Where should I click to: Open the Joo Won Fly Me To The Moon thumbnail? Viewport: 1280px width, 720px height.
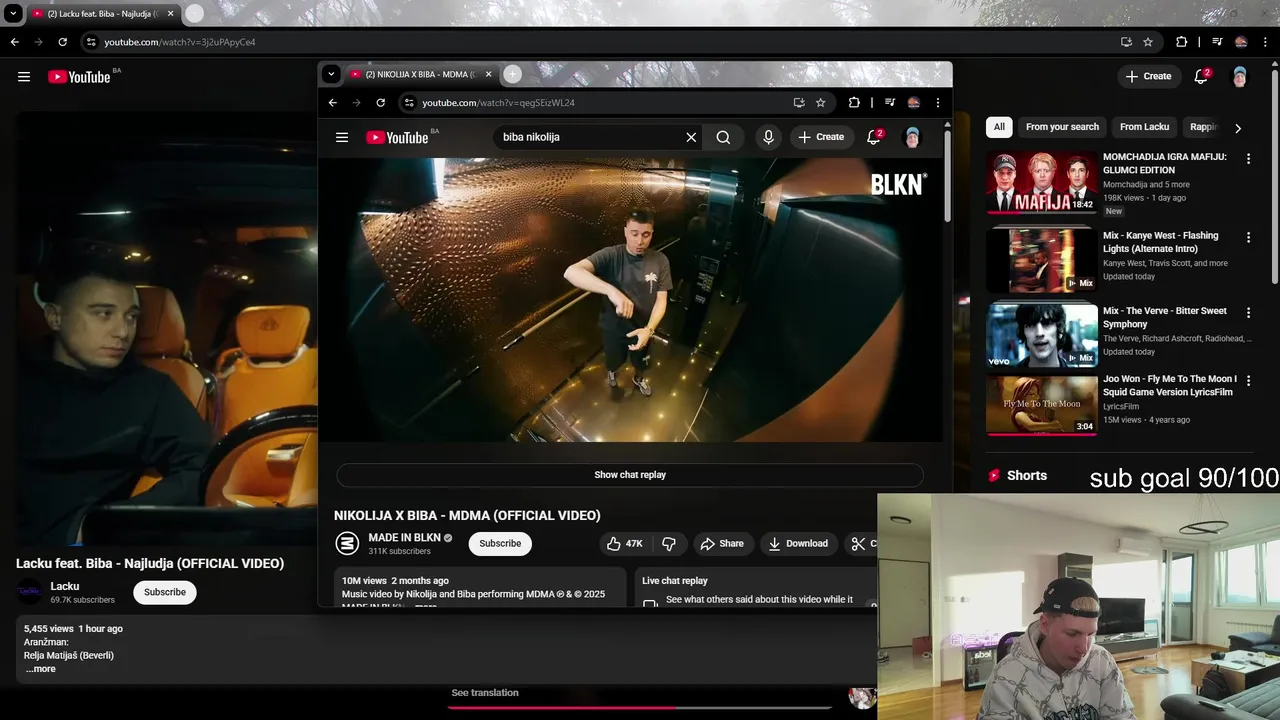pyautogui.click(x=1042, y=405)
